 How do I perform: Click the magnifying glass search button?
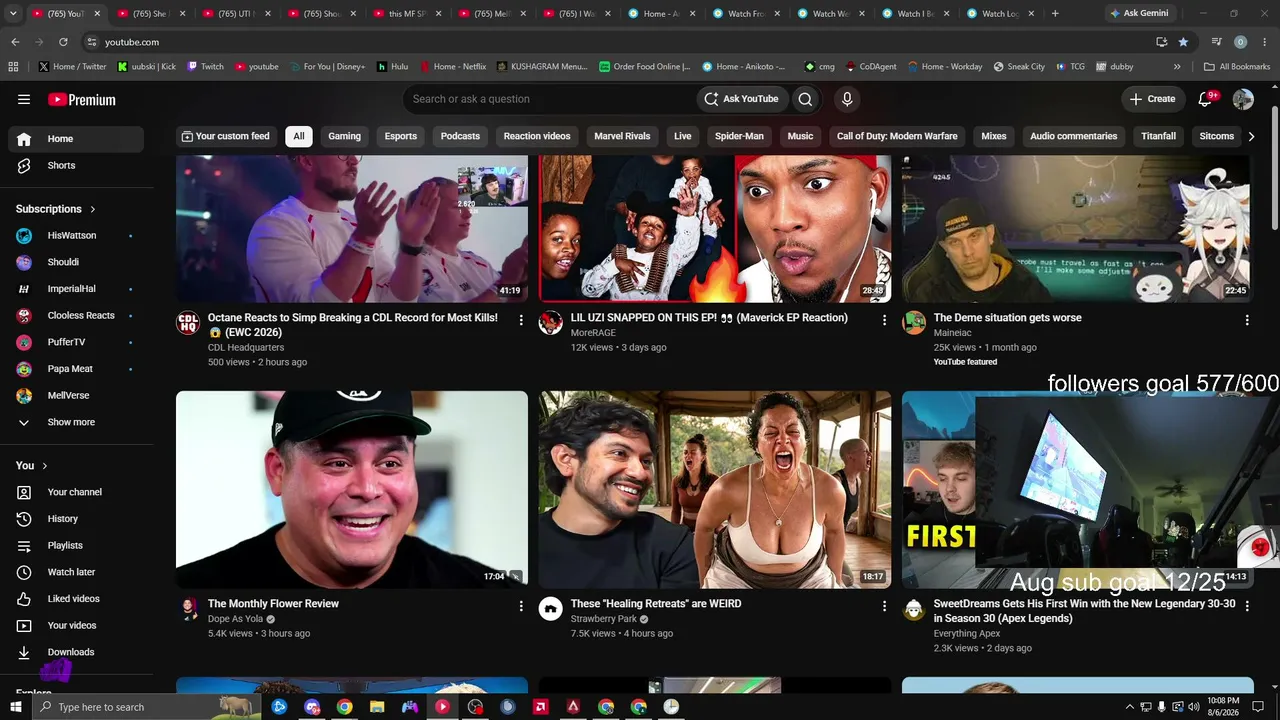click(805, 99)
